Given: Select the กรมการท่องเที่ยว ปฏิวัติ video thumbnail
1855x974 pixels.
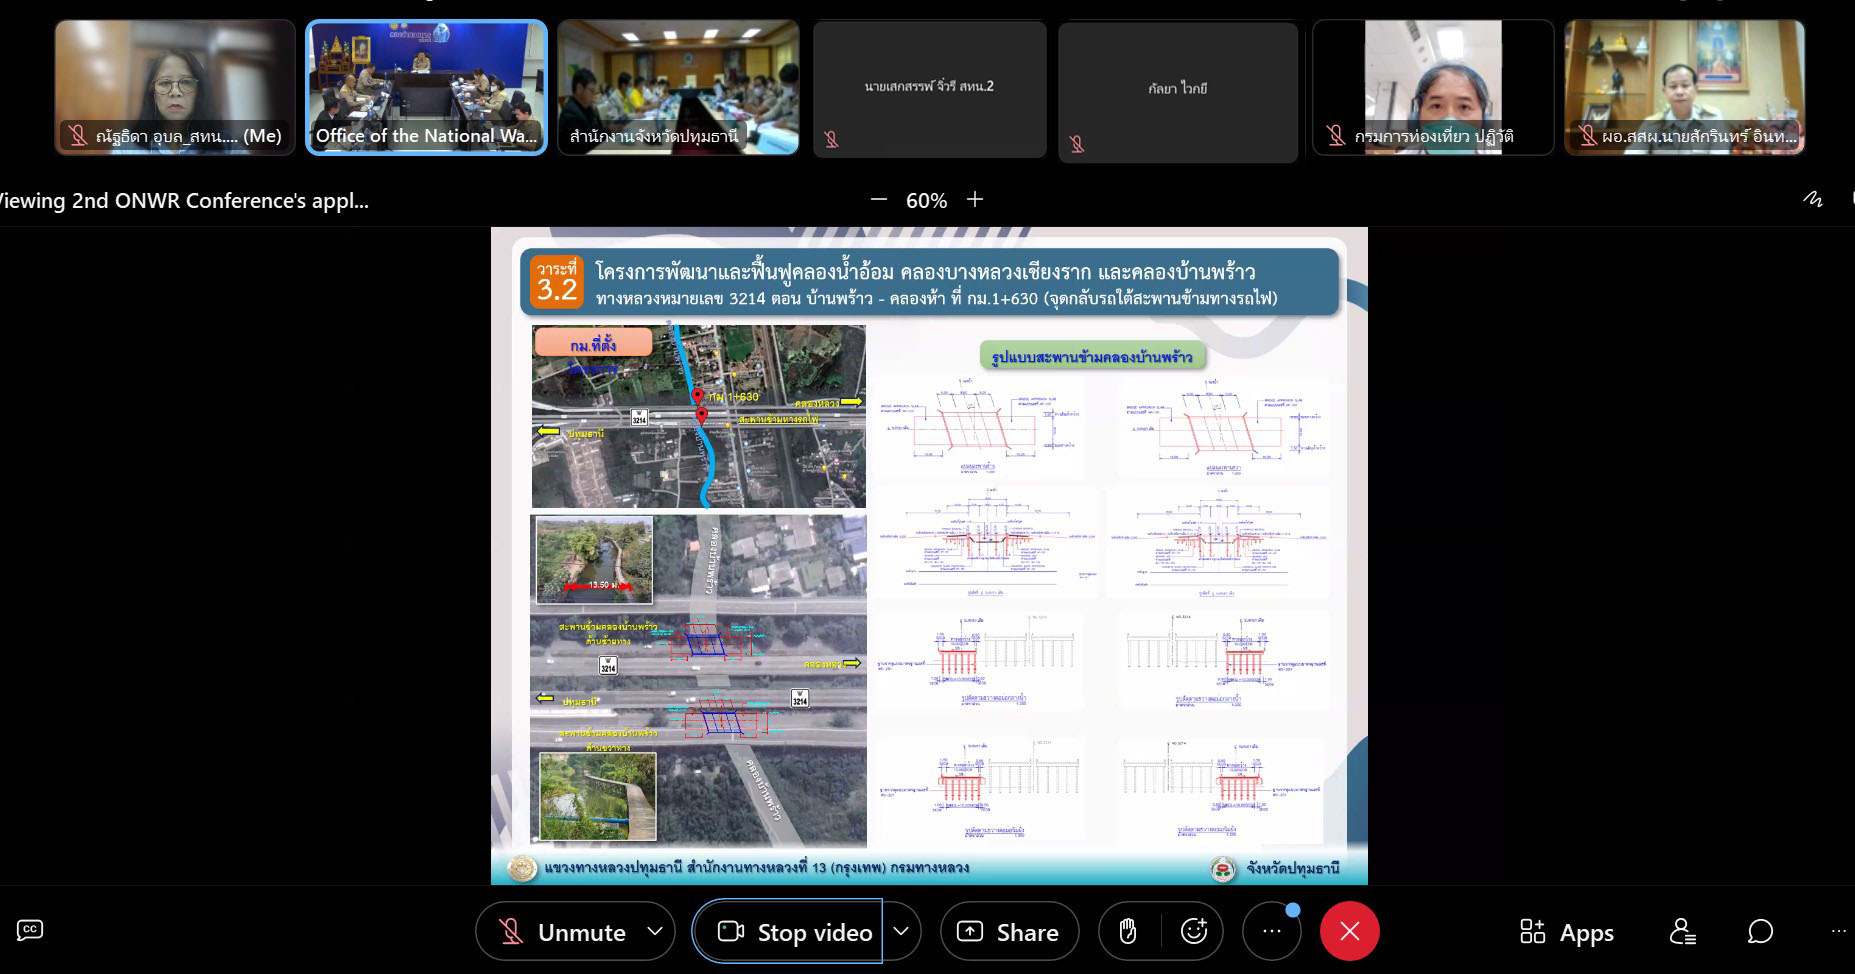Looking at the screenshot, I should click(1433, 88).
